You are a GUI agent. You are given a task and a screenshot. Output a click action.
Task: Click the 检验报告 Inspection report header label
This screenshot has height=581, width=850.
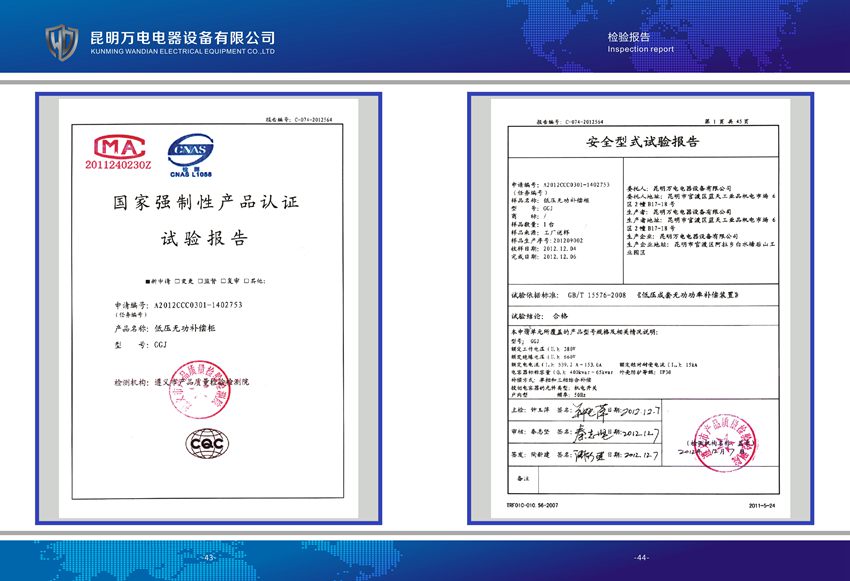coord(633,41)
